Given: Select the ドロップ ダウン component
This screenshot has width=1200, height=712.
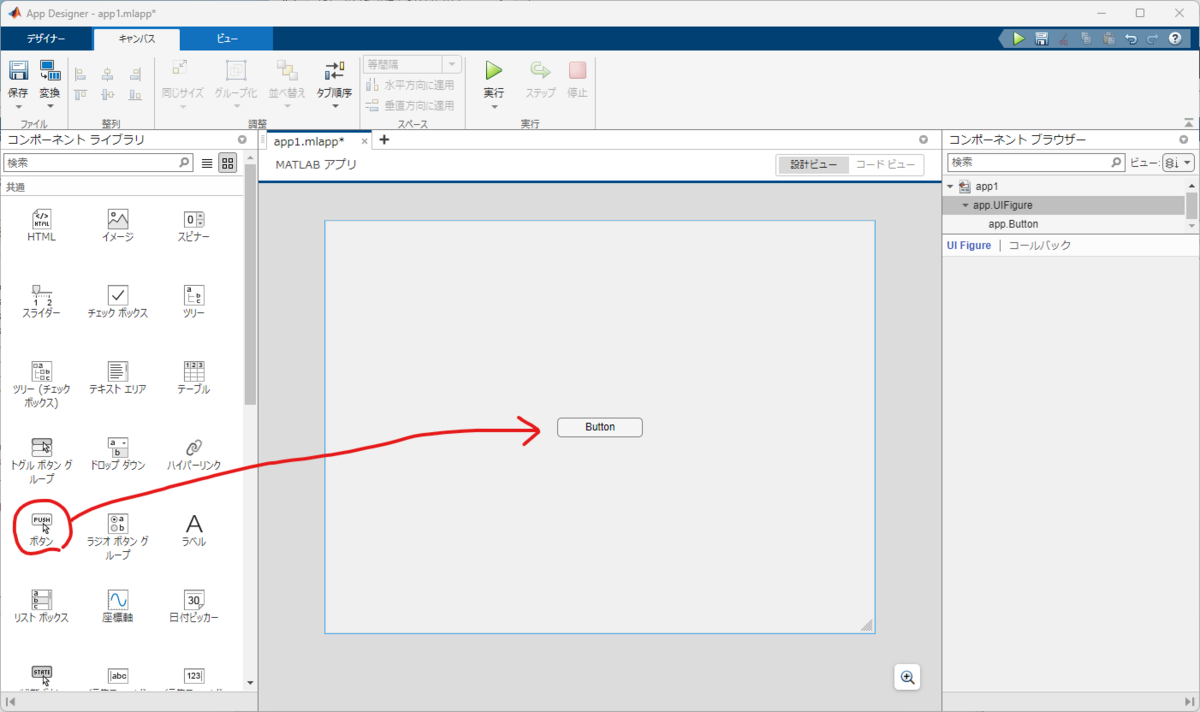Looking at the screenshot, I should (118, 454).
